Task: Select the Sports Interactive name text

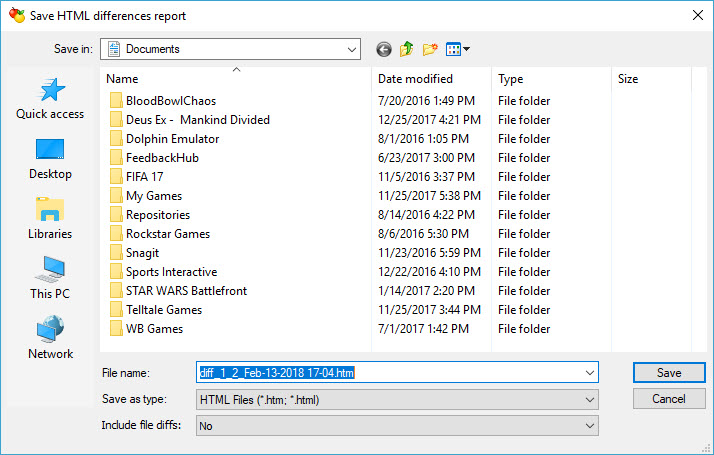Action: tap(172, 272)
